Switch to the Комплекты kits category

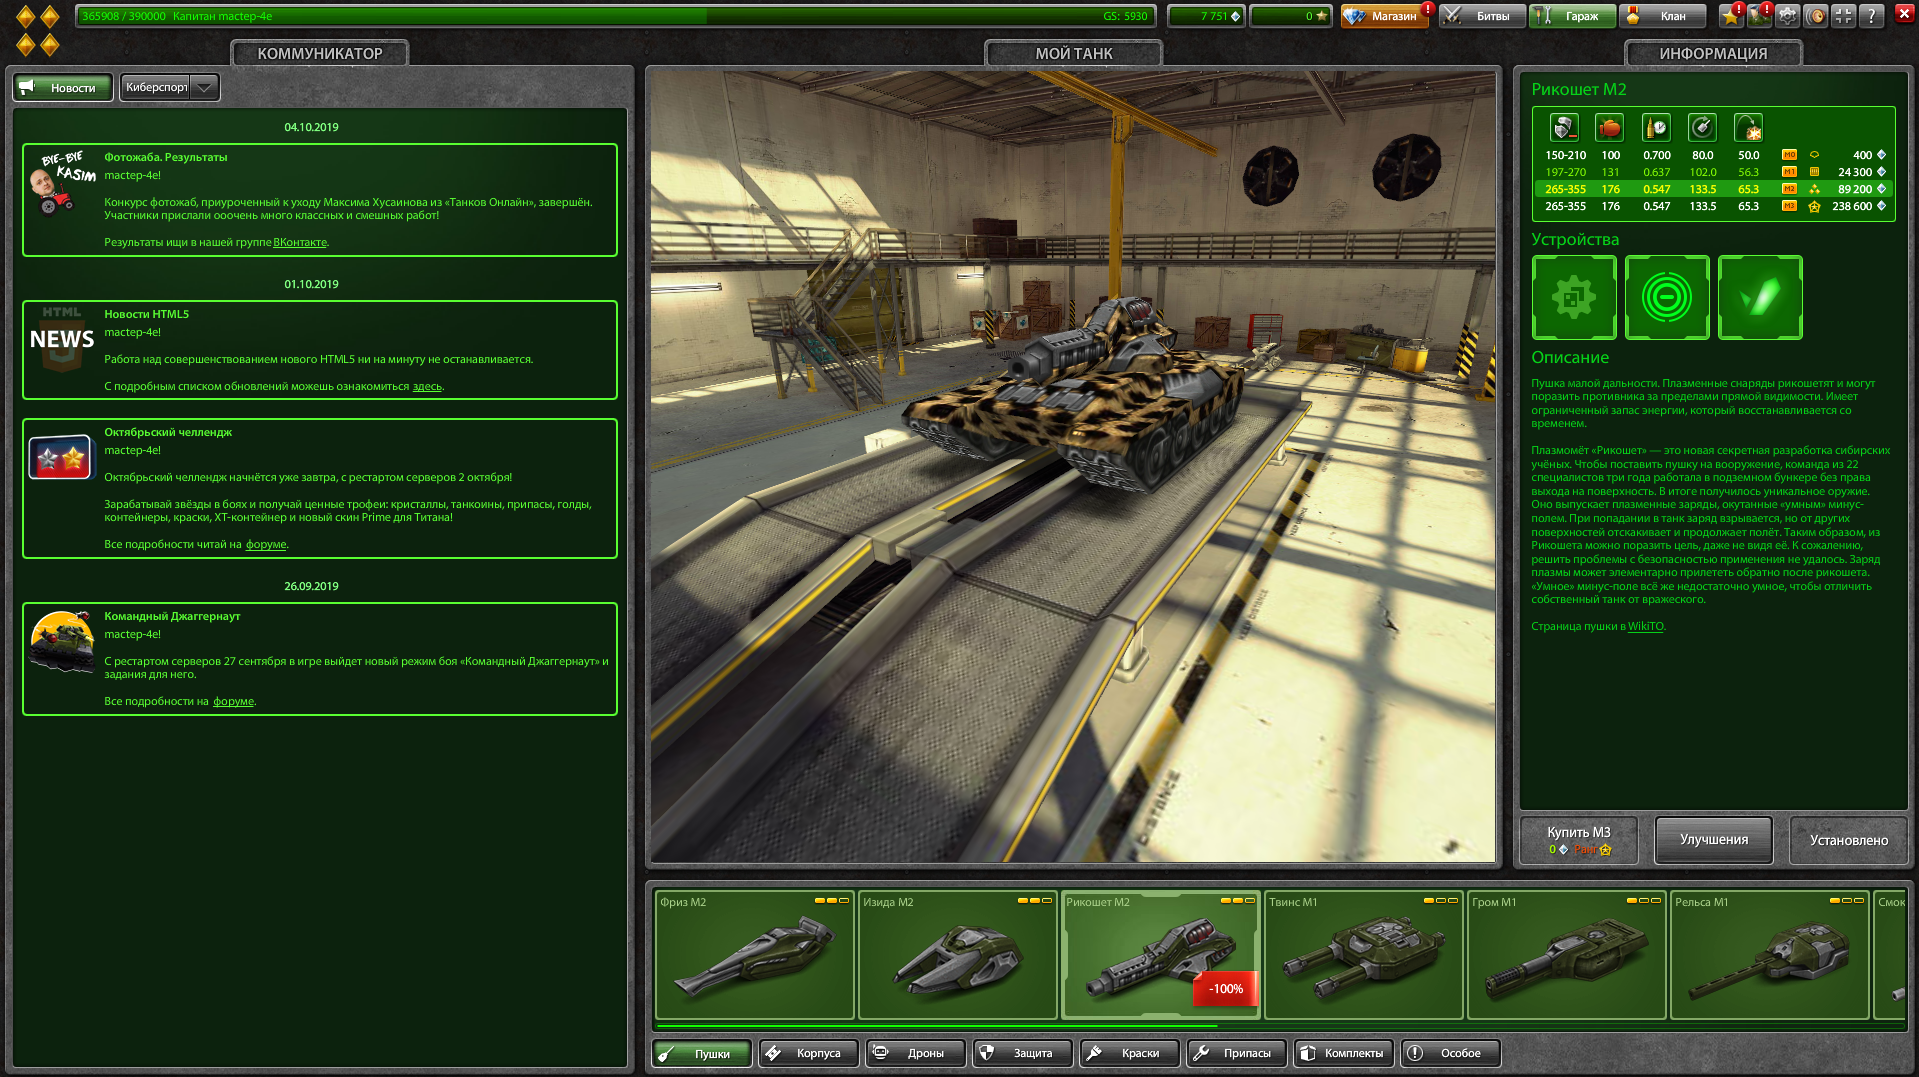coord(1343,1053)
